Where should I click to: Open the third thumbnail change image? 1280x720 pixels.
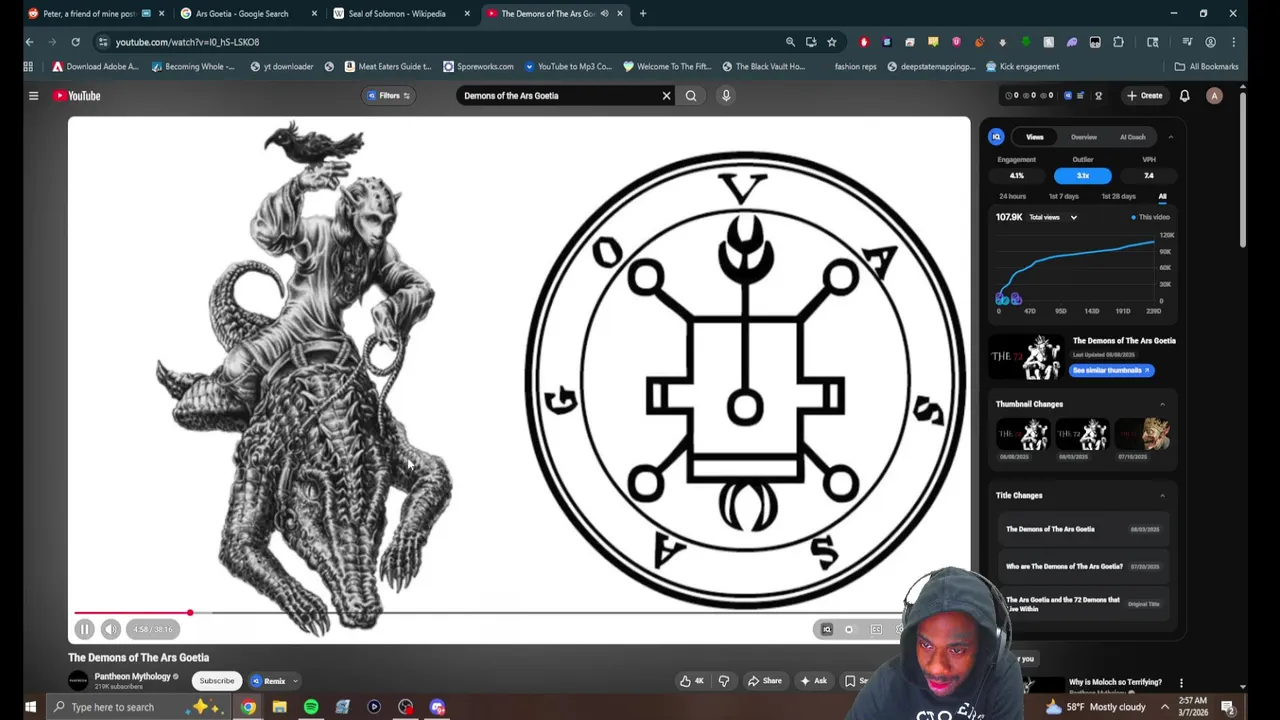tap(1141, 434)
